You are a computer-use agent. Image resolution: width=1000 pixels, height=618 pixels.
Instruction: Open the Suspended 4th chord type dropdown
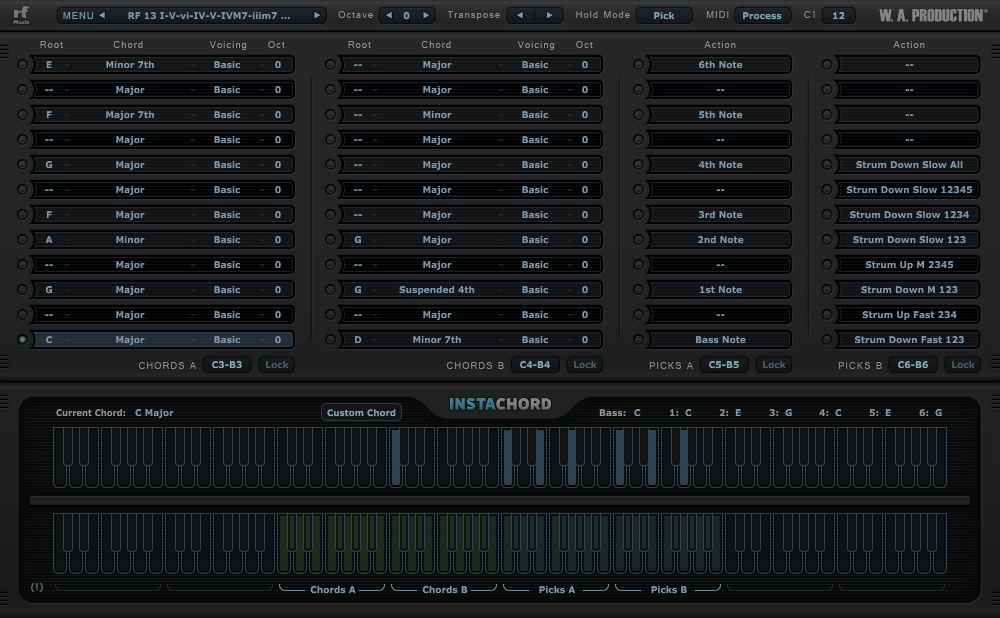pos(437,290)
